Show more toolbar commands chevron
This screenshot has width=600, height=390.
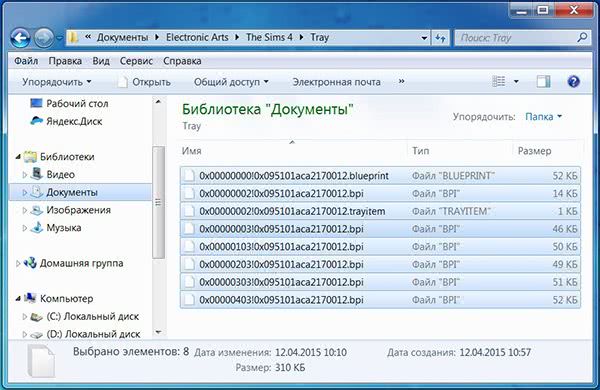[x=401, y=82]
